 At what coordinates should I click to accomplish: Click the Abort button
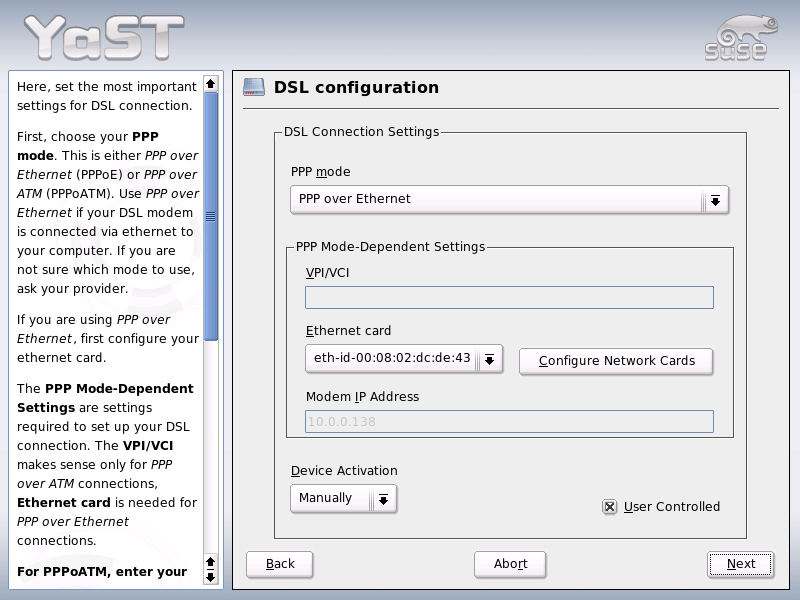point(510,564)
